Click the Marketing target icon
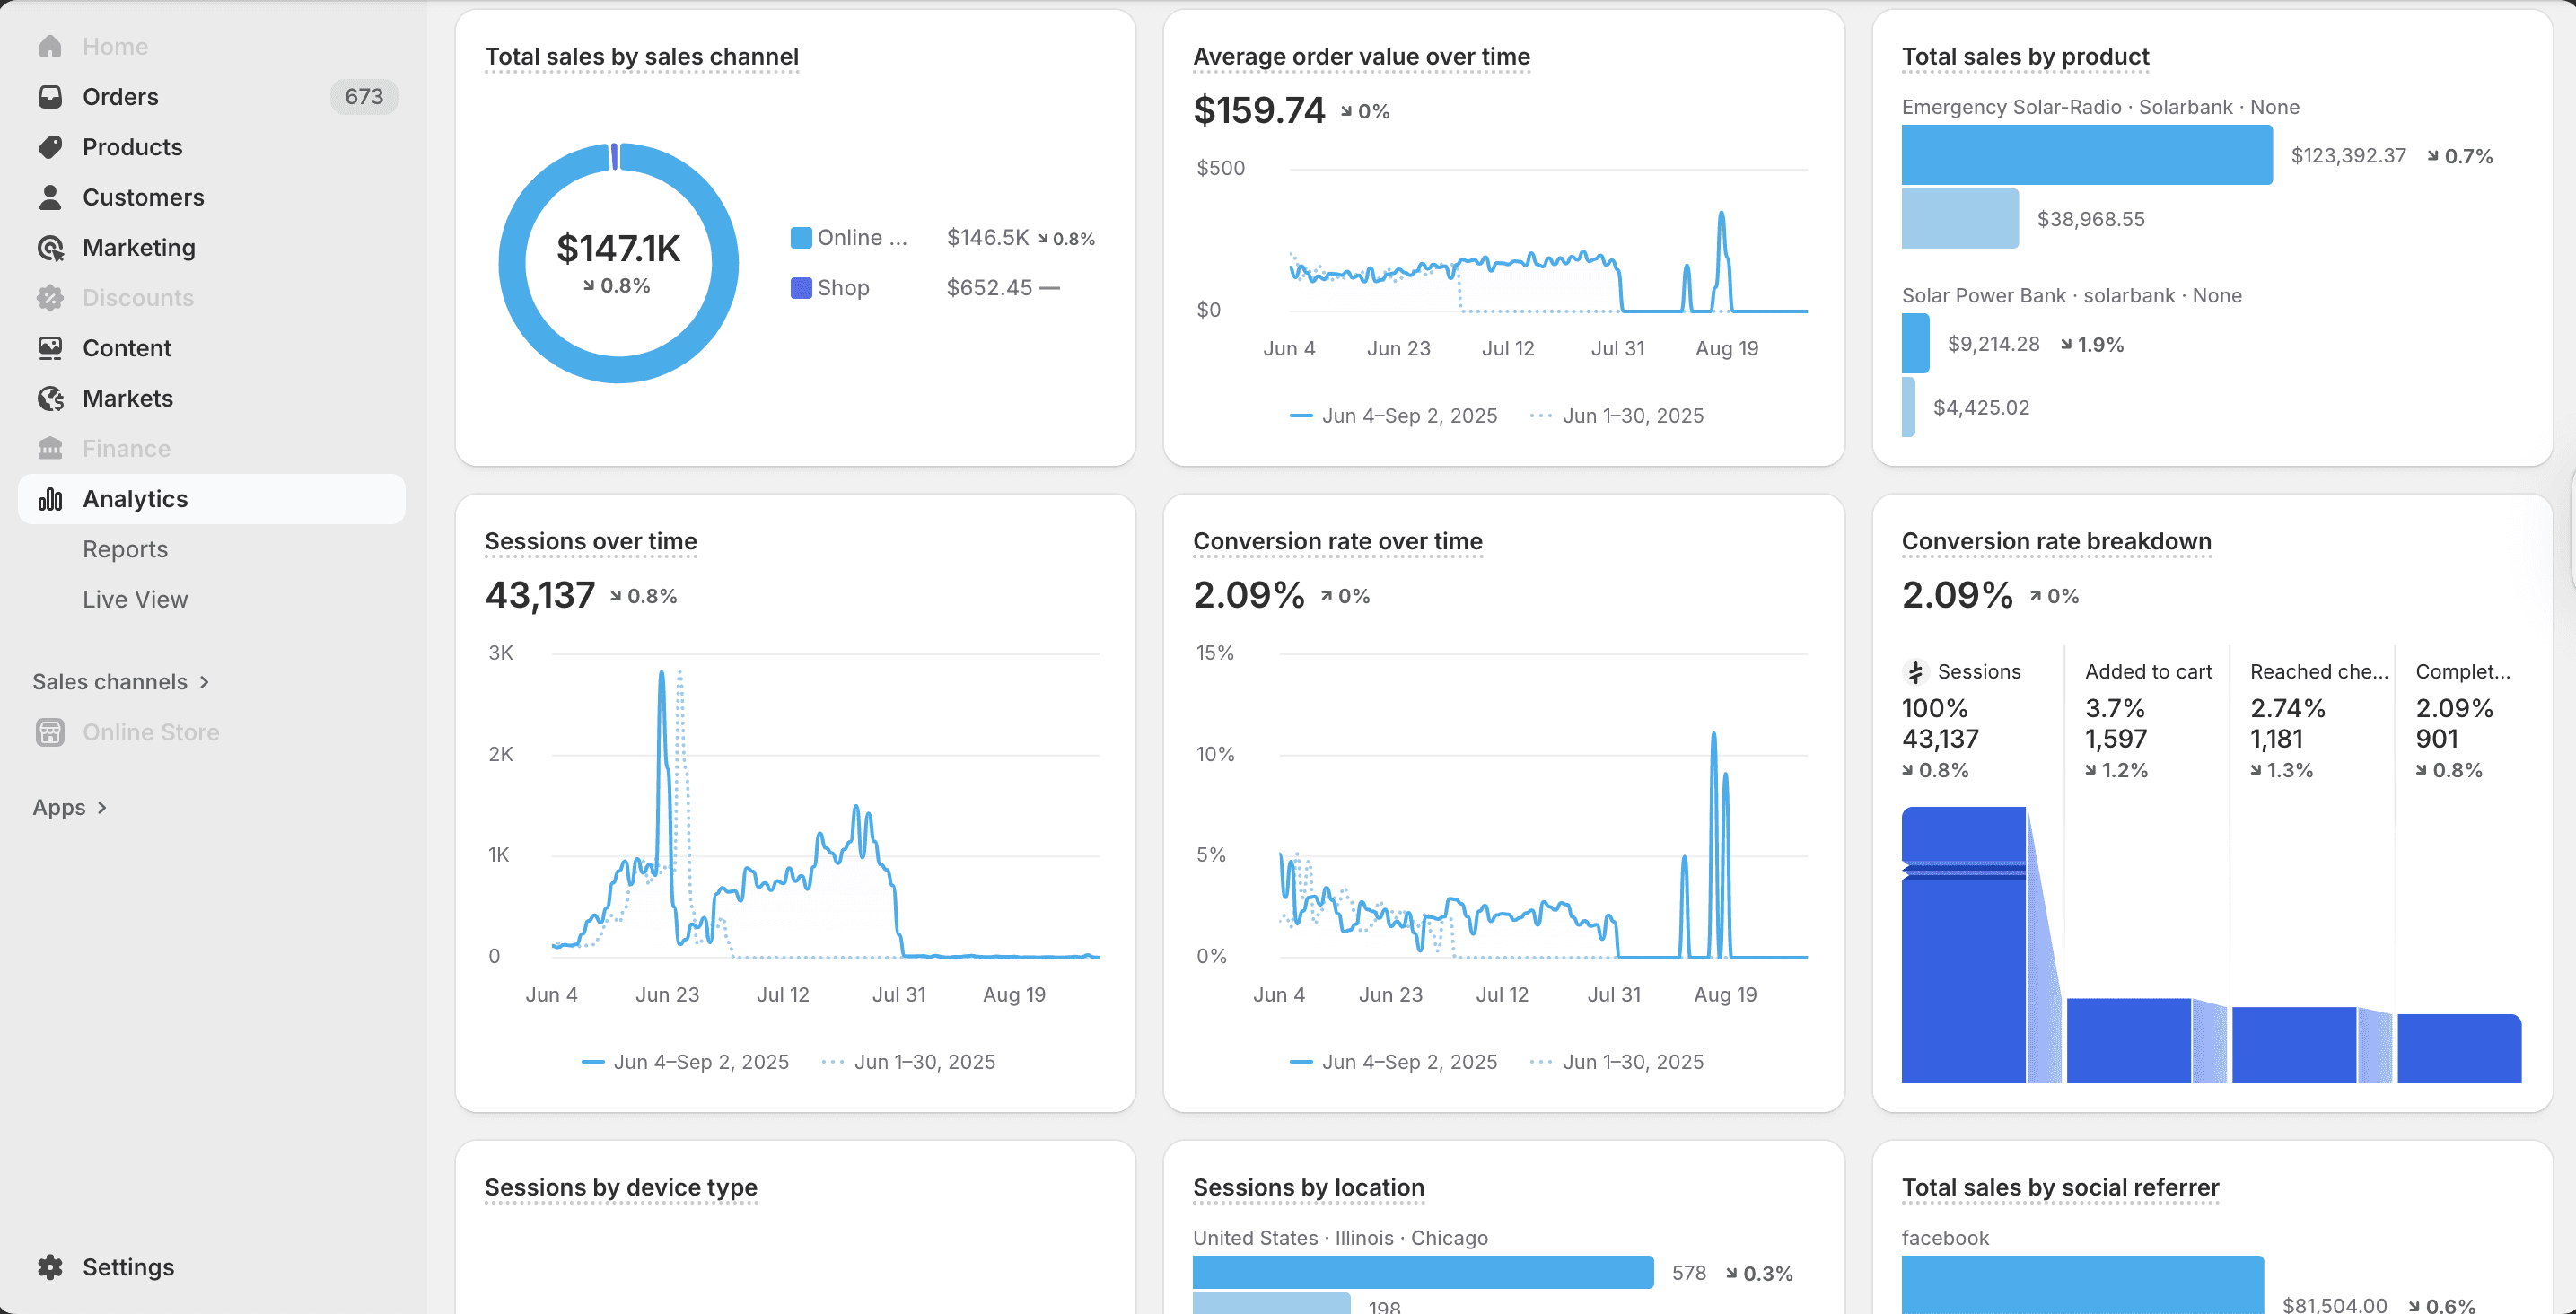Screen dimensions: 2576x1314 click(50, 247)
